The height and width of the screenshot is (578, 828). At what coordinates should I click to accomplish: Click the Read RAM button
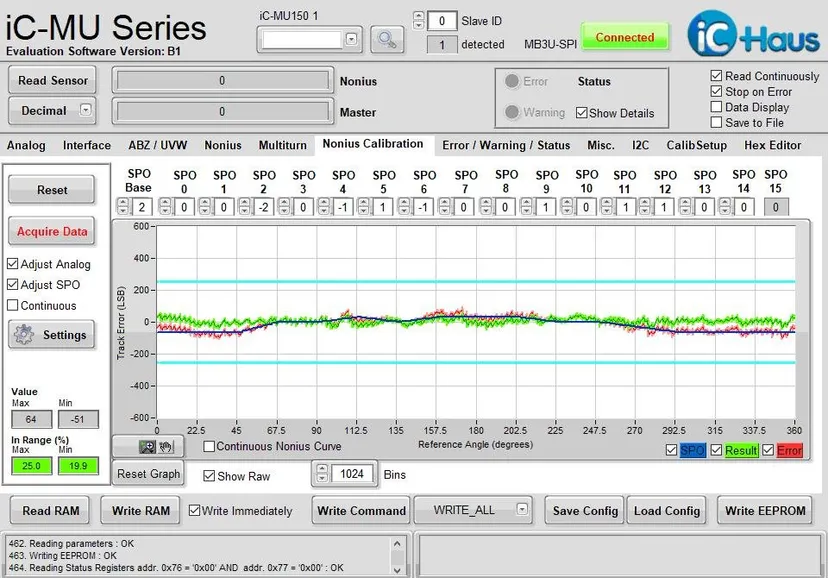[x=50, y=510]
